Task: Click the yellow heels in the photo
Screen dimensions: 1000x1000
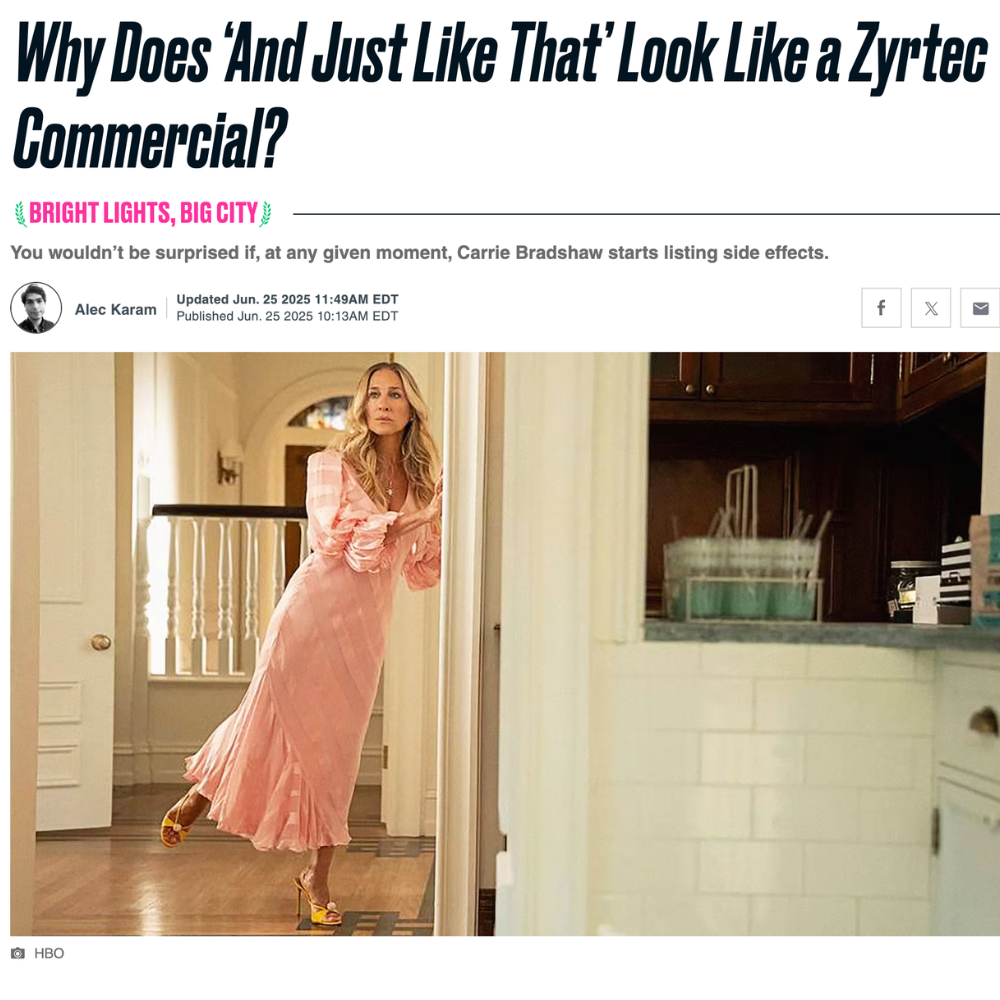Action: [318, 898]
